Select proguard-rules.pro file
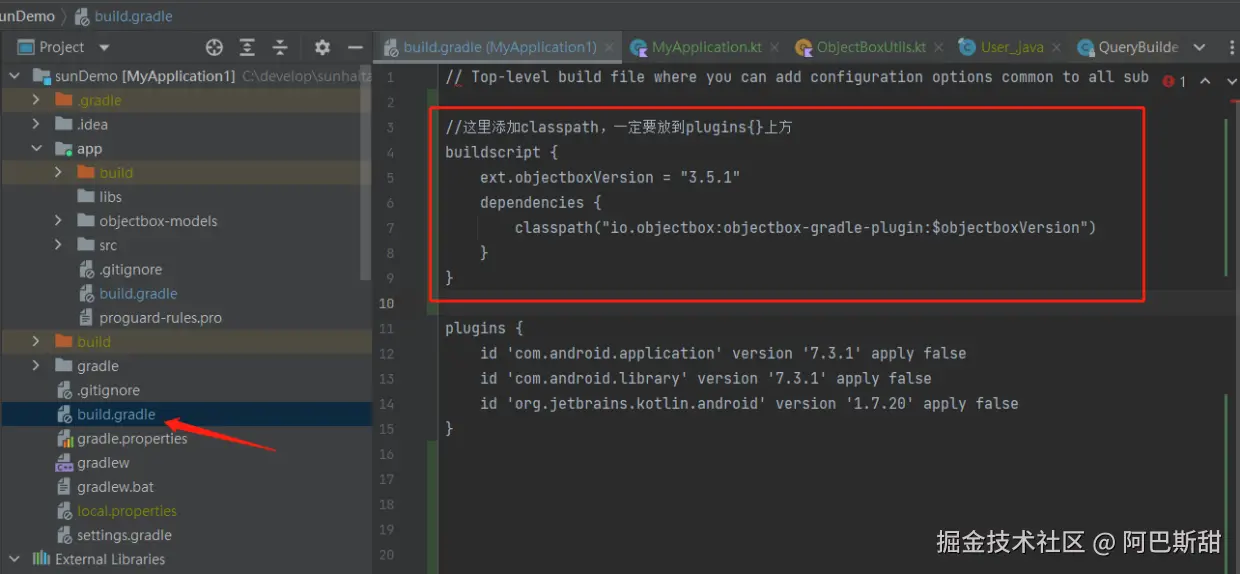This screenshot has width=1240, height=574. click(160, 318)
